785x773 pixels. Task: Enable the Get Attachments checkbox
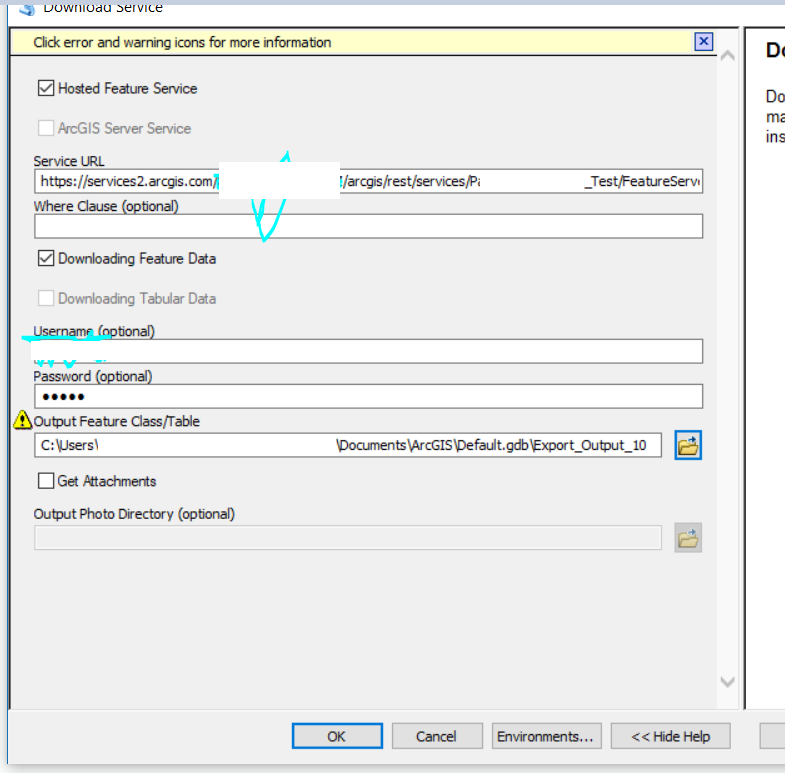[x=46, y=481]
